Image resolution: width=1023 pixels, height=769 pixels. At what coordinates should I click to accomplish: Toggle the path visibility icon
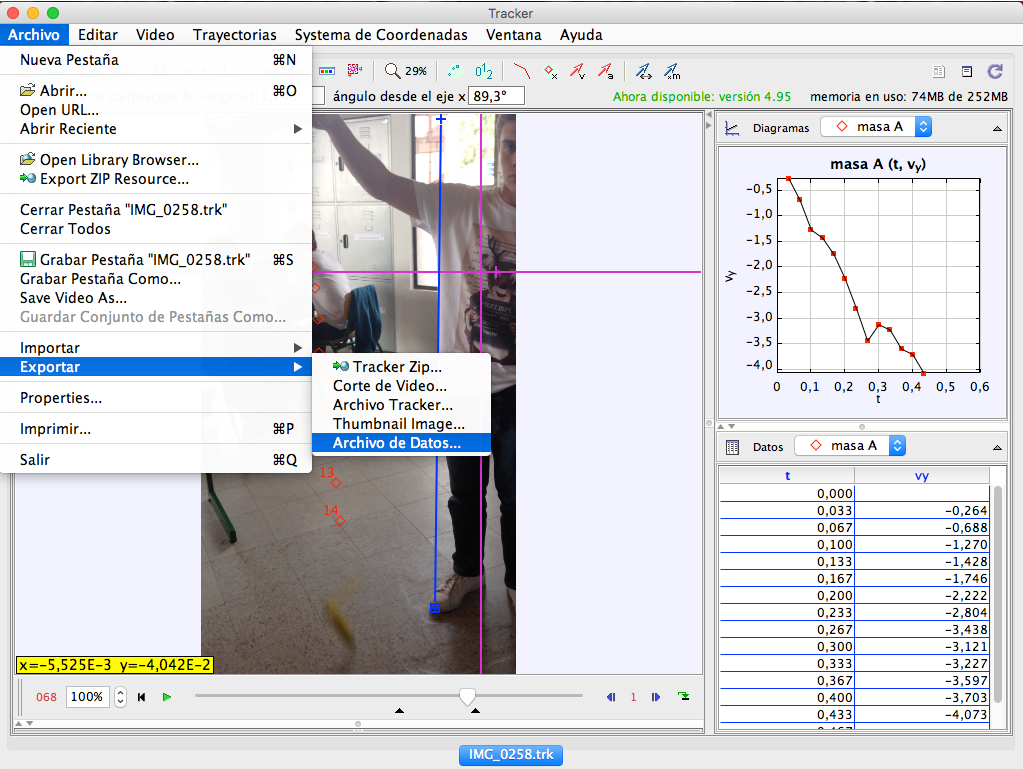[x=522, y=70]
